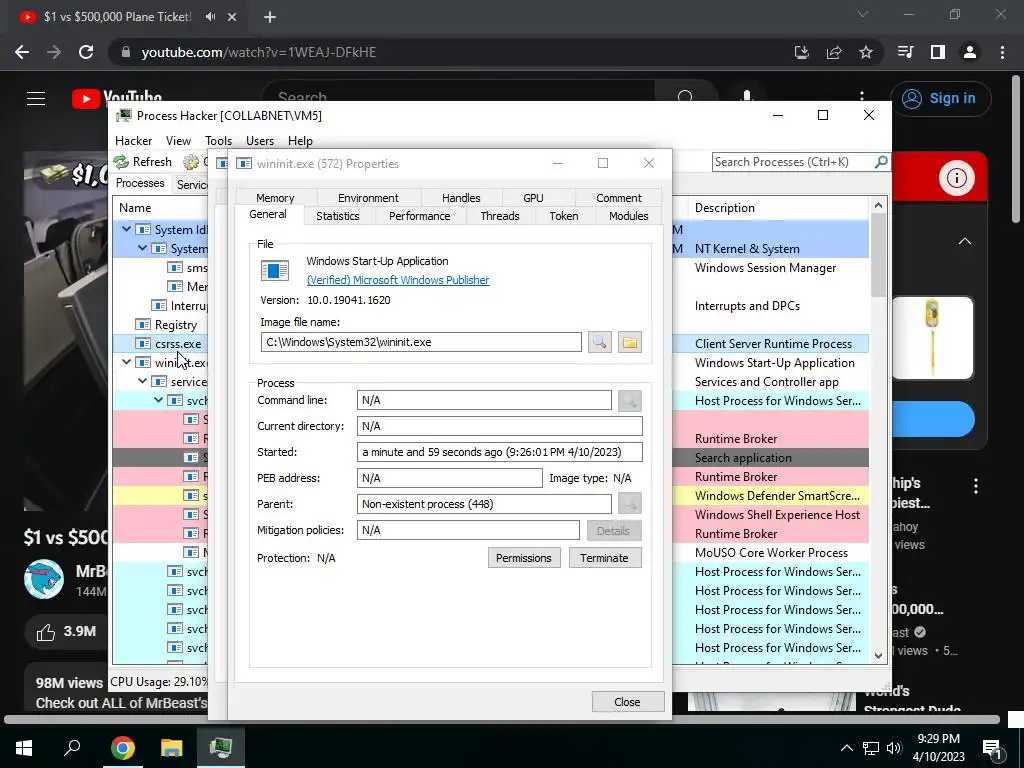Collapse wininit.exe tree node
The height and width of the screenshot is (768, 1024).
point(126,362)
